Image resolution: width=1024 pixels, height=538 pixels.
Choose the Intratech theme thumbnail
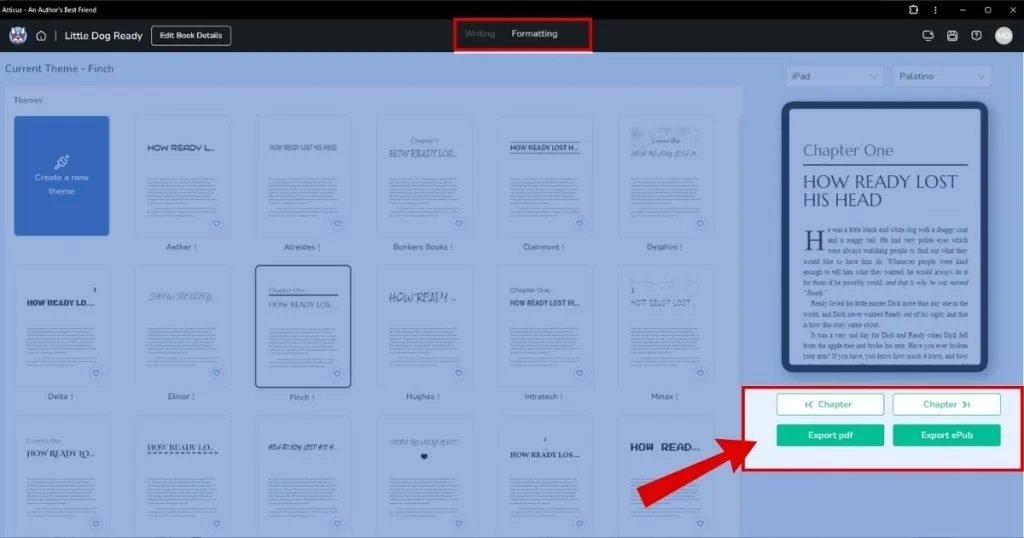coord(545,326)
